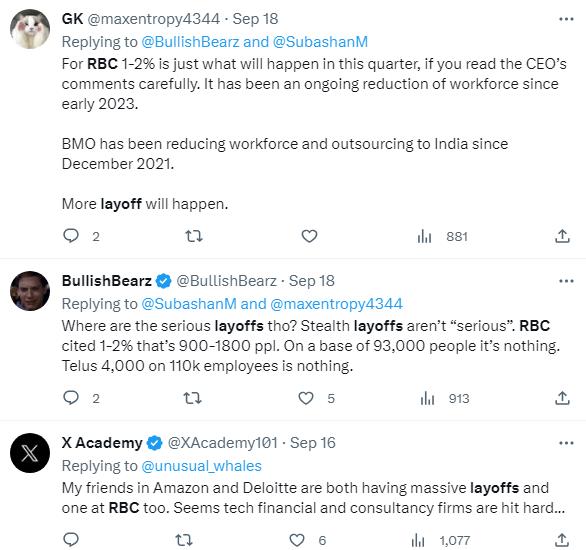The height and width of the screenshot is (550, 586).
Task: Share GK's tweet via share icon
Action: point(562,236)
